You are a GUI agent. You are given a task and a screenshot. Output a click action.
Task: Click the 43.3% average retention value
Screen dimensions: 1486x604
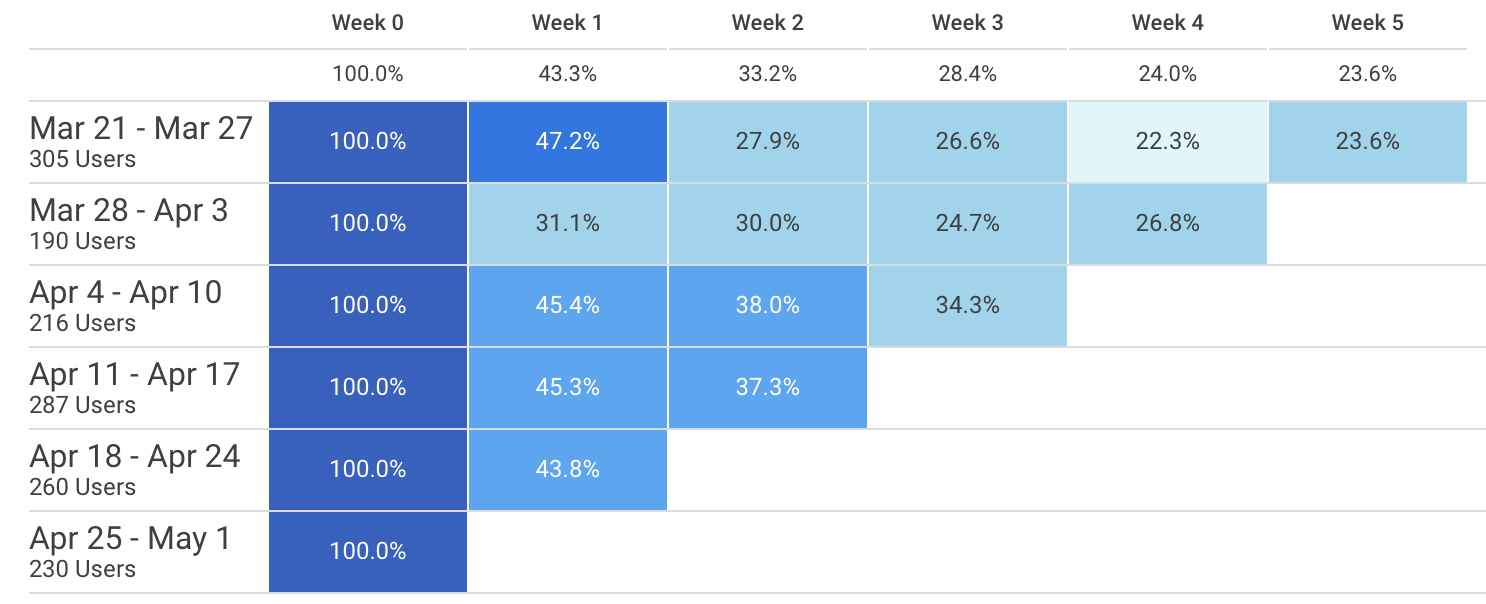click(x=567, y=74)
